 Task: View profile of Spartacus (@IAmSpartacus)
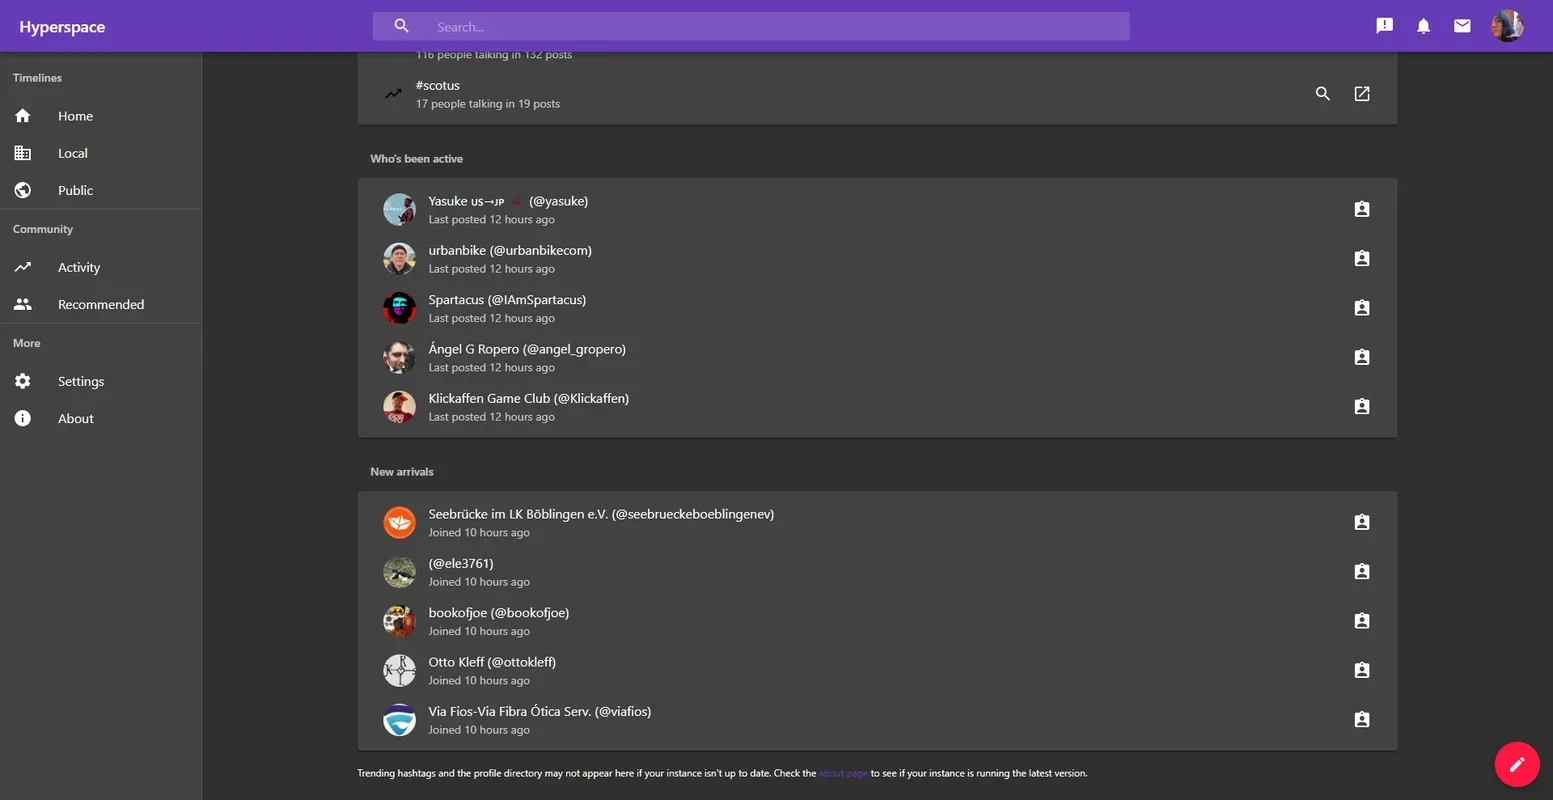(x=1362, y=308)
